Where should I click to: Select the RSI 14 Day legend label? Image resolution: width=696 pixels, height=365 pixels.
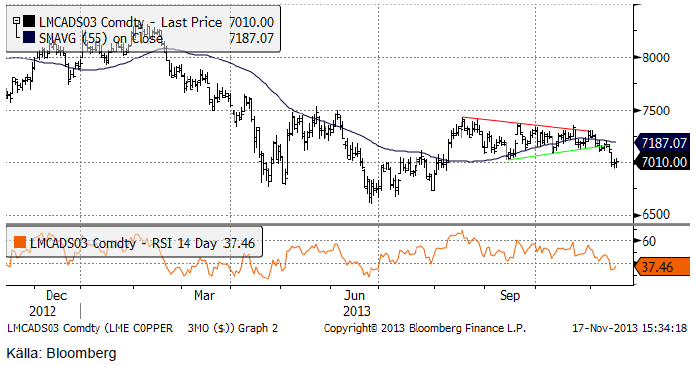pos(142,243)
